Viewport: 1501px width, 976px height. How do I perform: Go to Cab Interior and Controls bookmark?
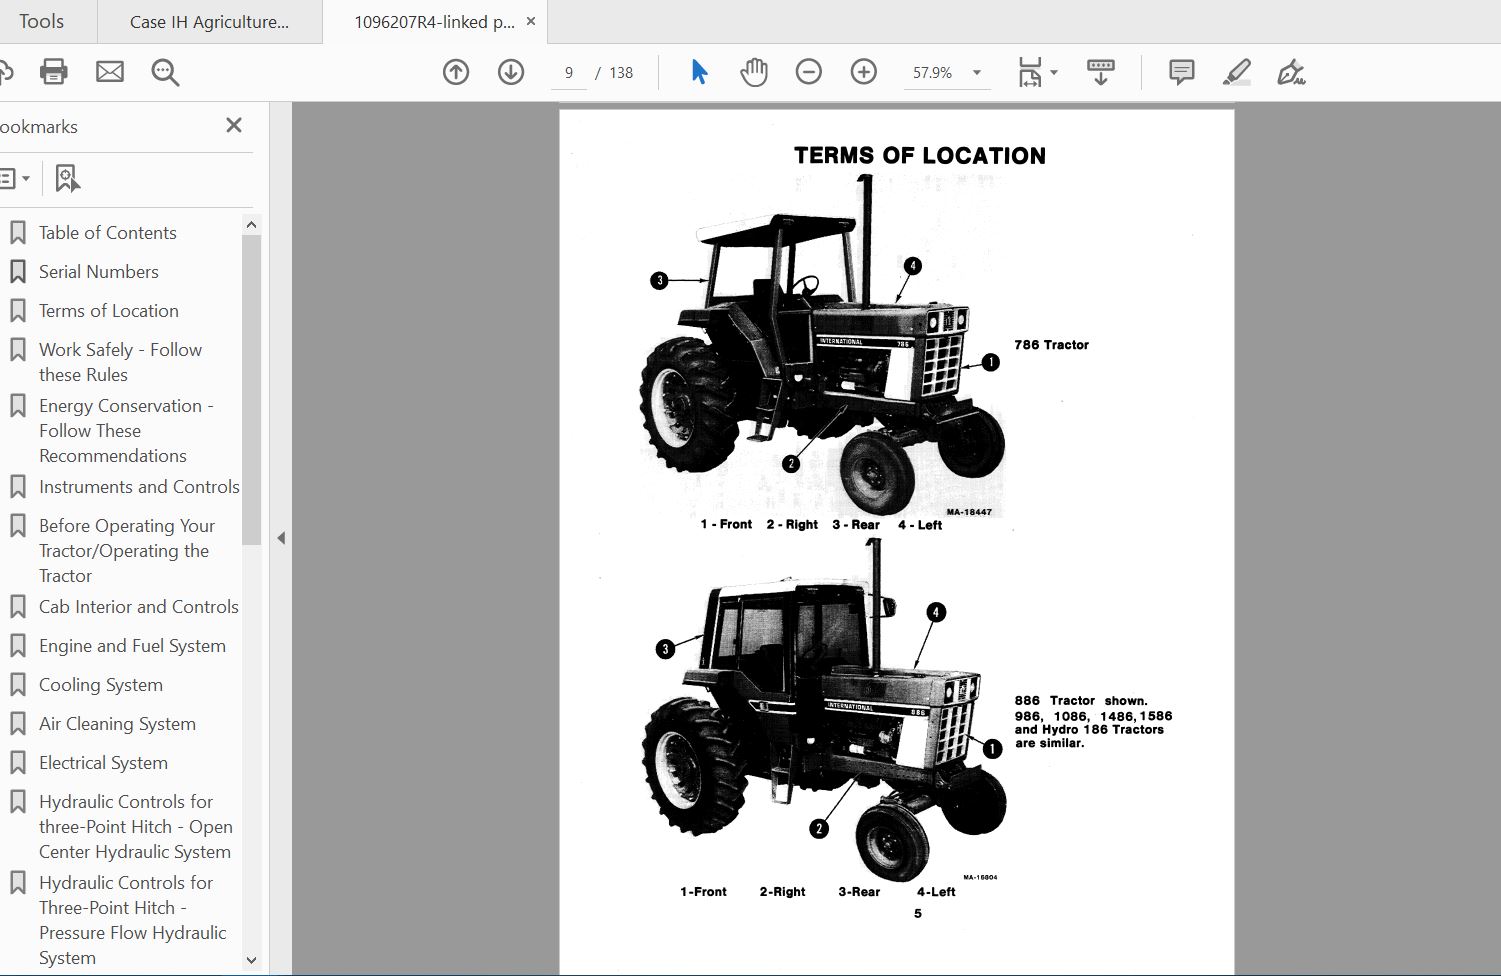(138, 606)
